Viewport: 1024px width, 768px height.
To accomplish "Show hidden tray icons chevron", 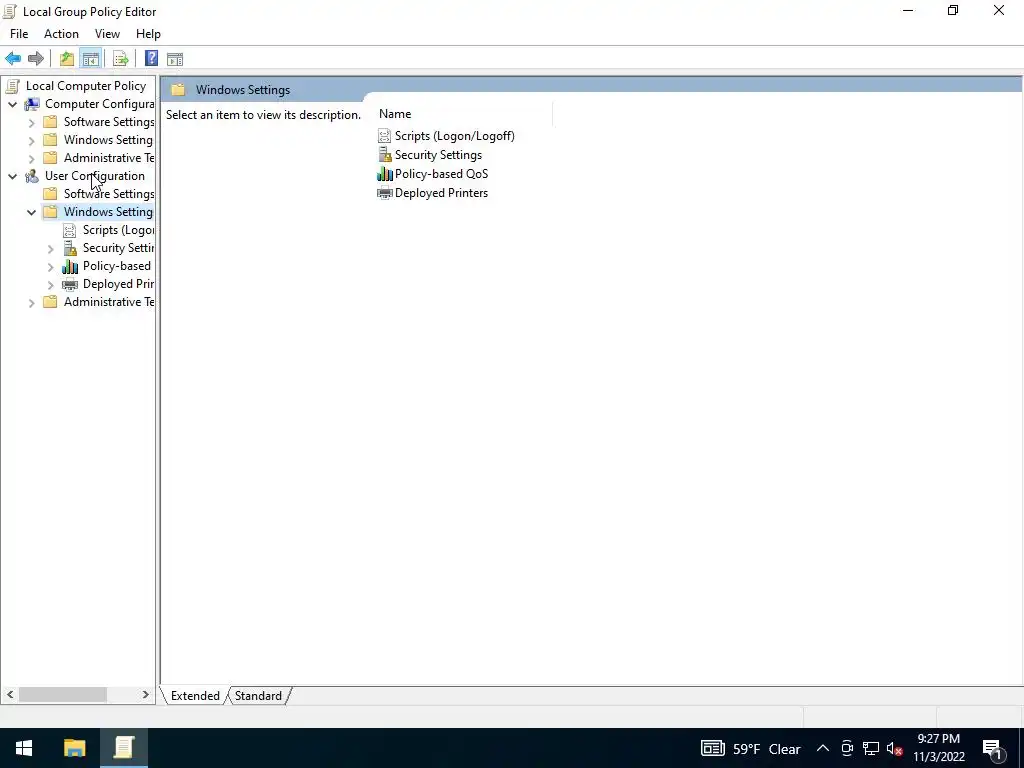I will point(823,748).
